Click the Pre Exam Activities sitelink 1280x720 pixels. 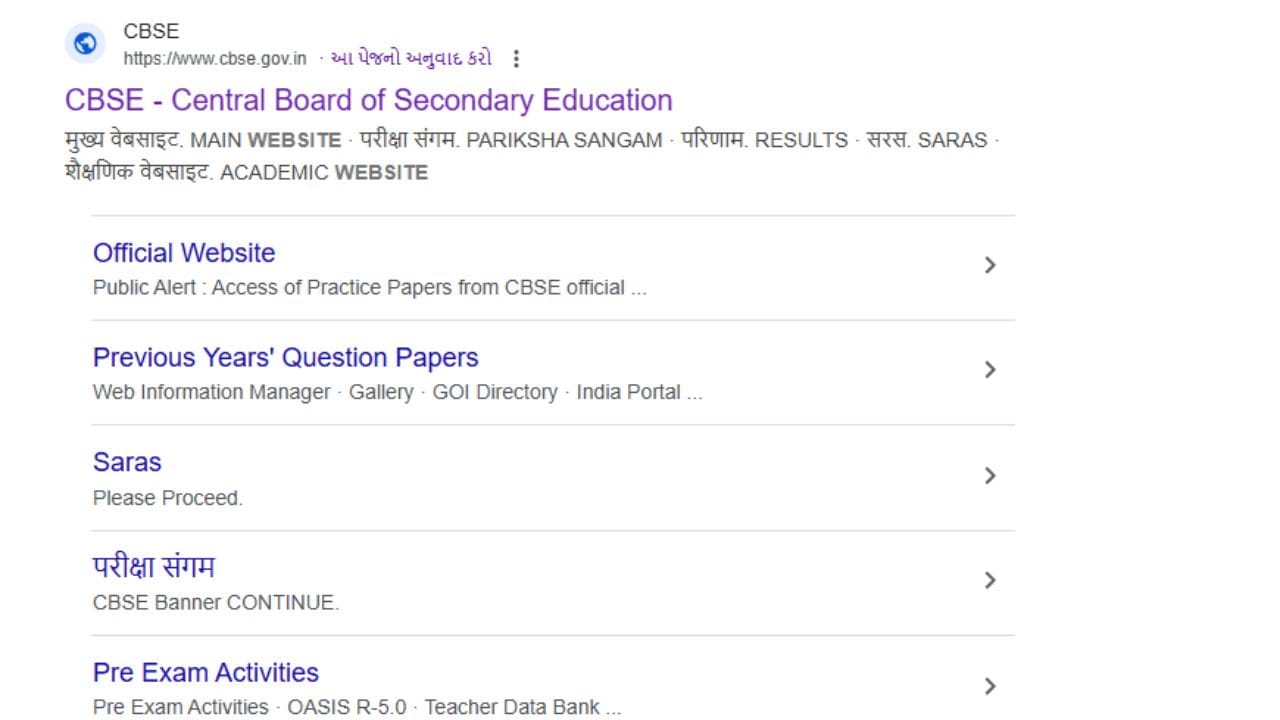pos(204,672)
